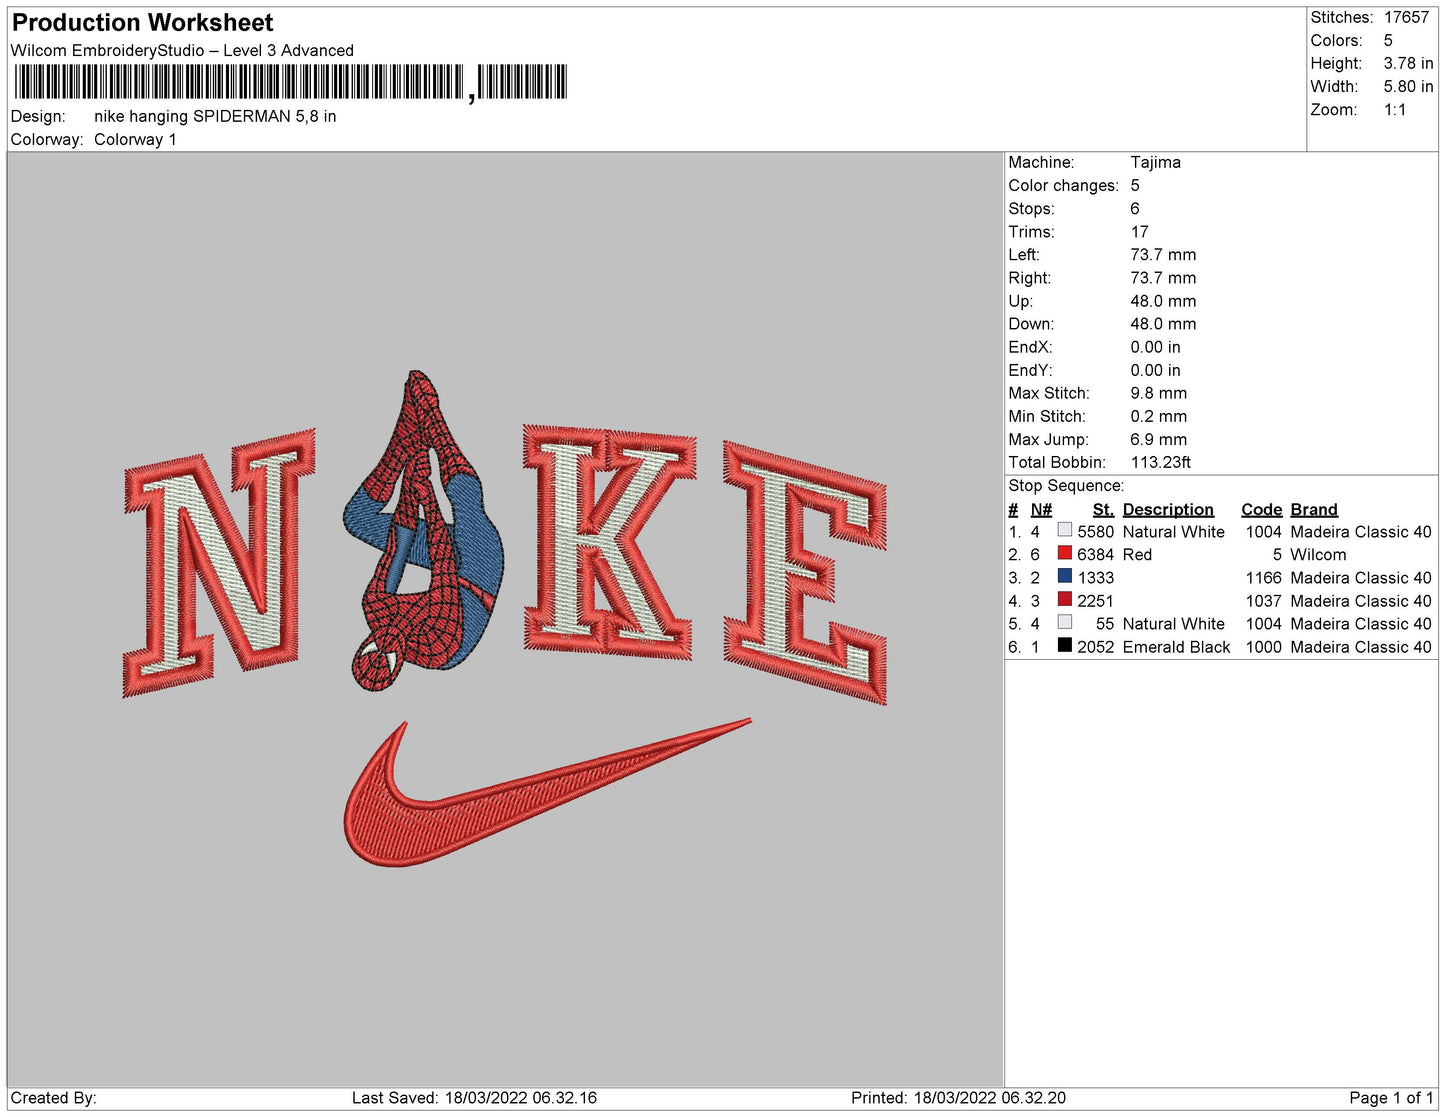Click the Natural White swatch in row 1
Screen dimensions: 1445x1117
coord(1064,531)
